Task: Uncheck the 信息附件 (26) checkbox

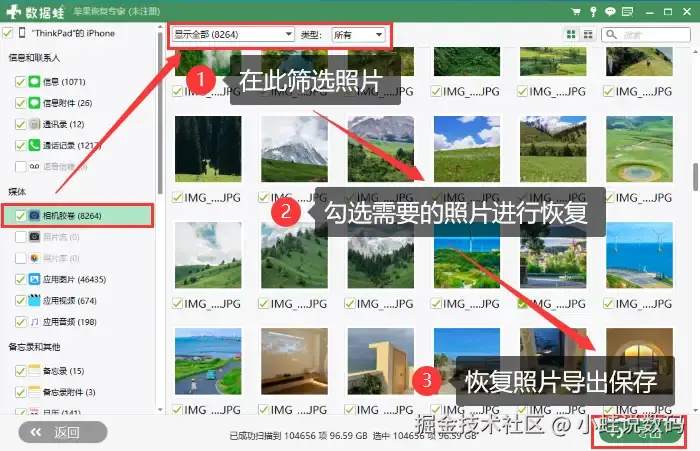Action: [20, 103]
